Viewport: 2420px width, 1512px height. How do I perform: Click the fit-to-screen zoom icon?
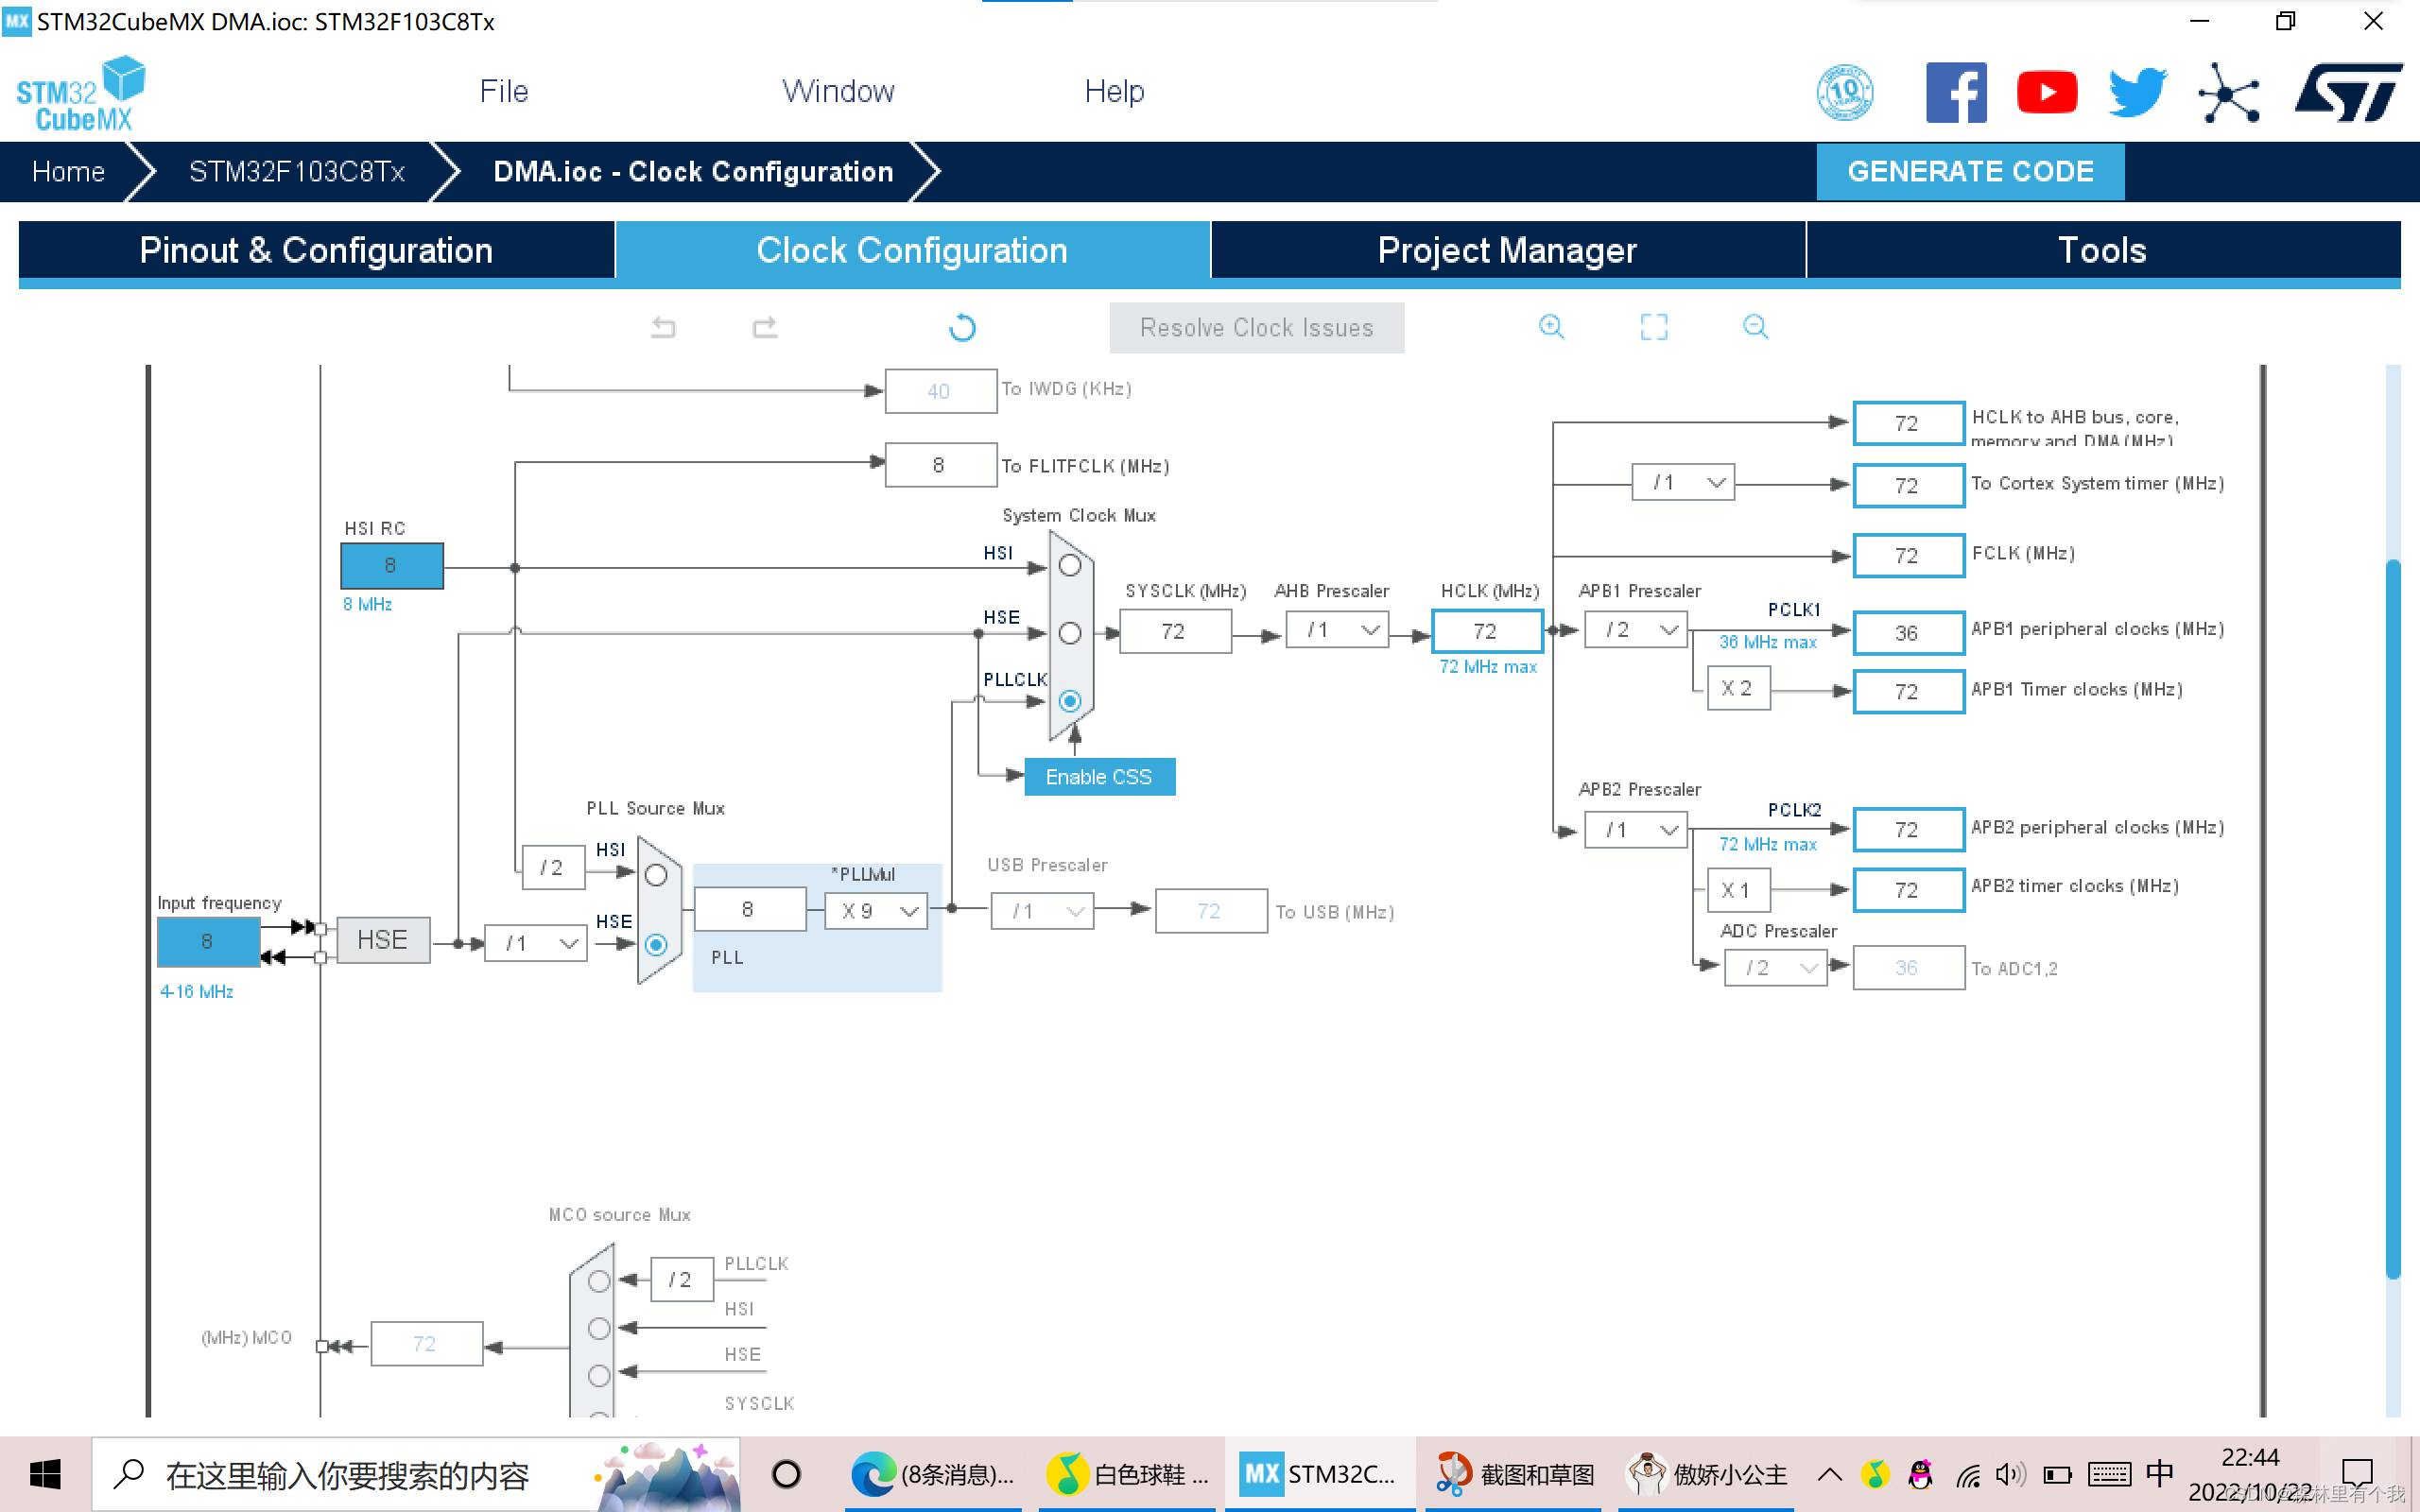[1654, 327]
